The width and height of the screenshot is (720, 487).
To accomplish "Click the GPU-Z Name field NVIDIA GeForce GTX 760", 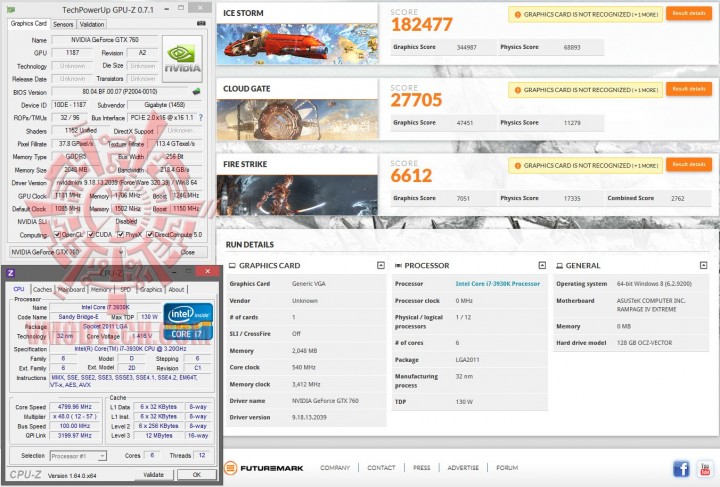I will pyautogui.click(x=104, y=40).
